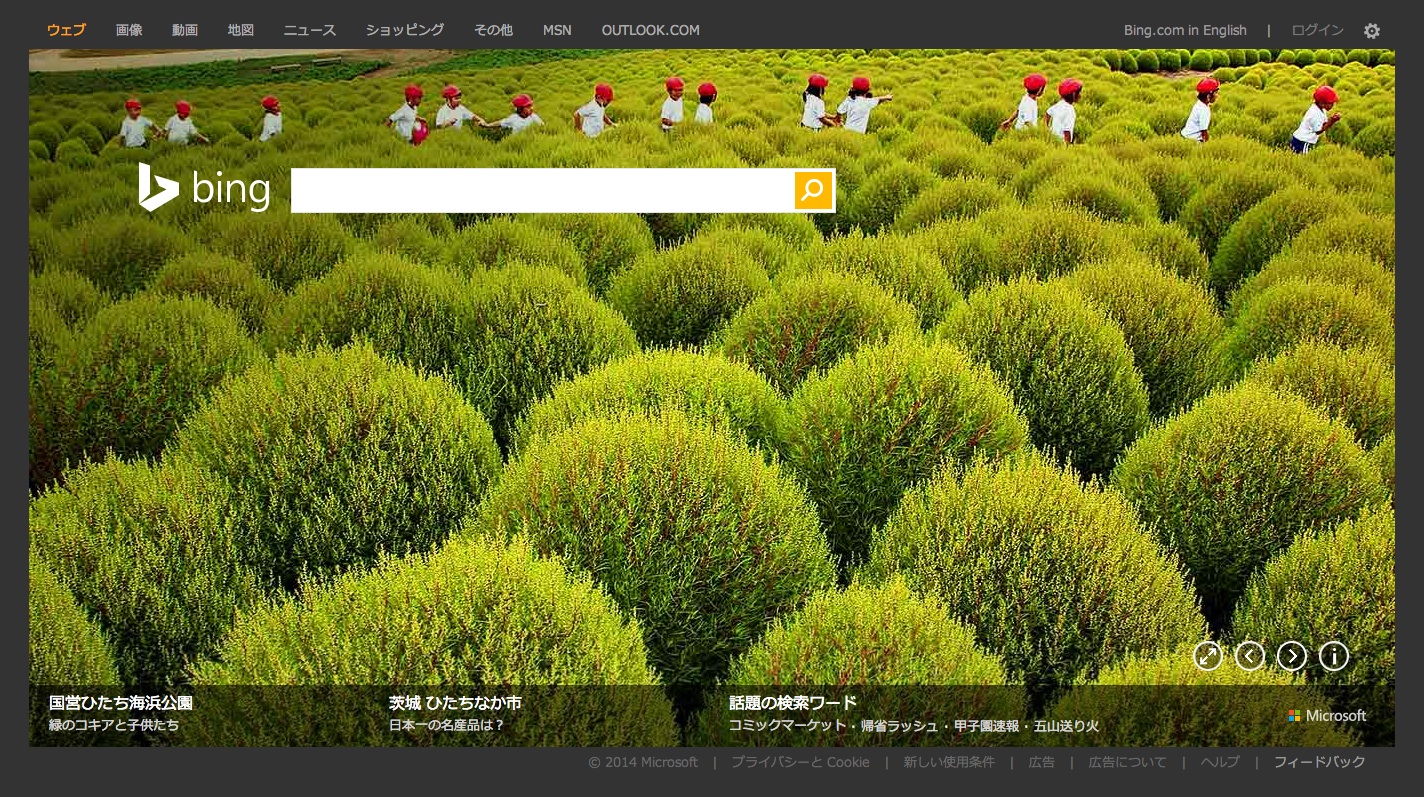Viewport: 1424px width, 797px height.
Task: Click the Bing logo
Action: point(205,188)
